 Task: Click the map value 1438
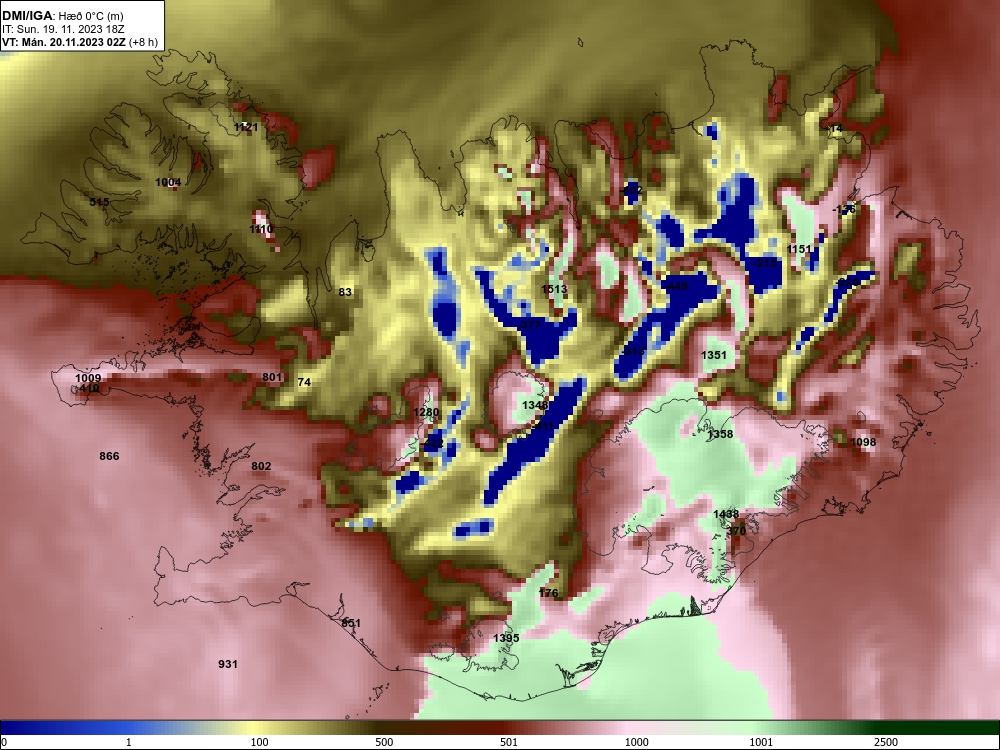point(726,515)
